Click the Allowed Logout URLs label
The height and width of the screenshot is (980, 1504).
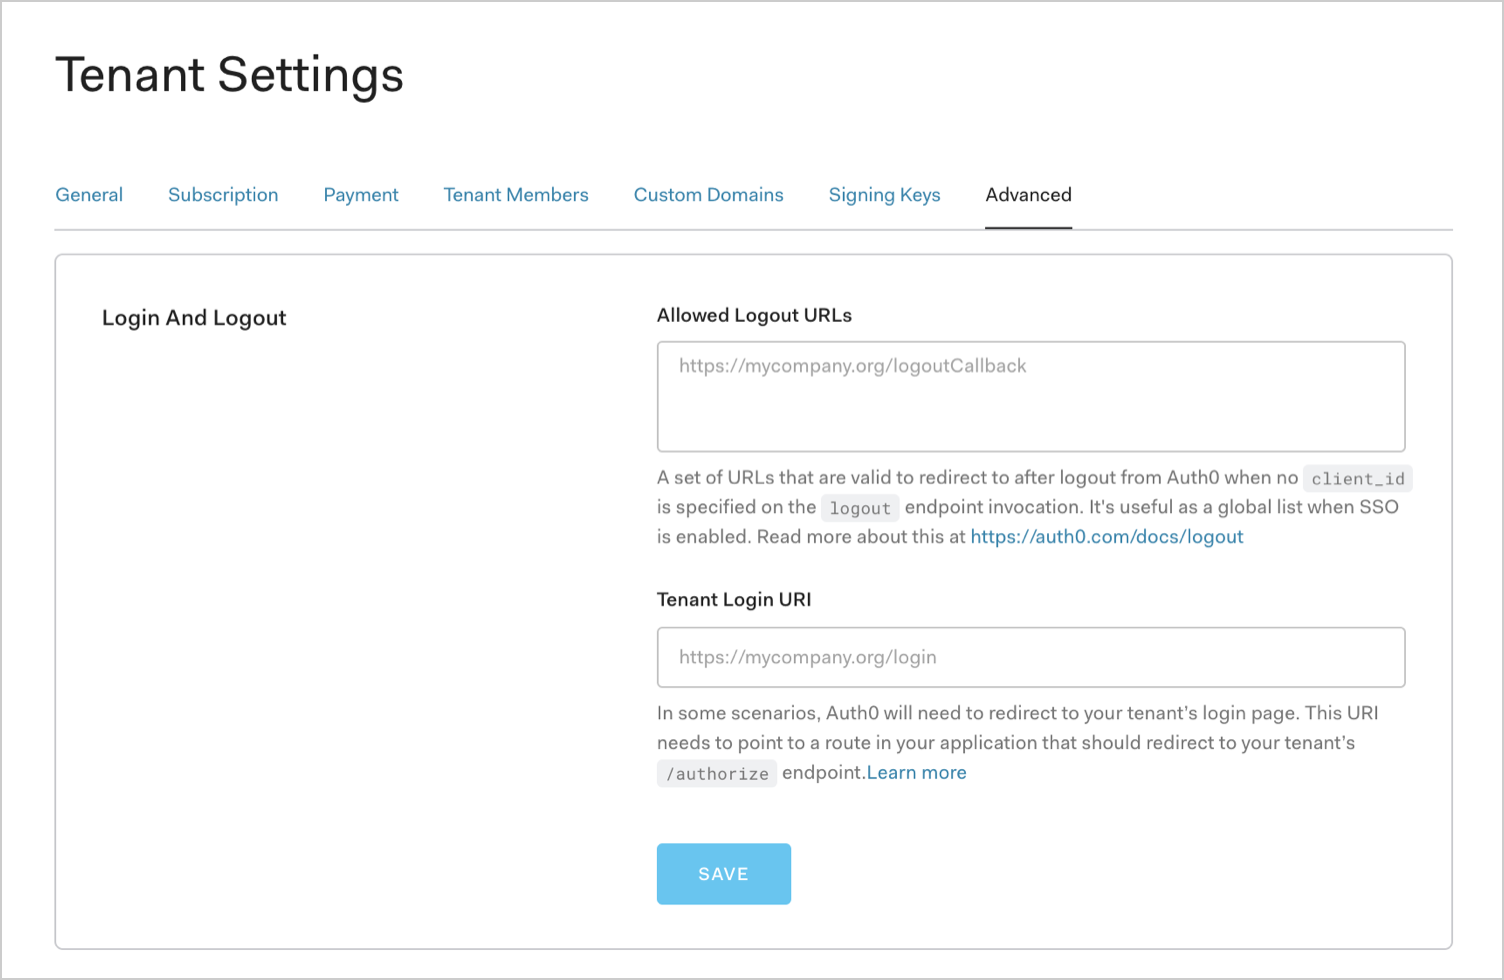click(754, 315)
